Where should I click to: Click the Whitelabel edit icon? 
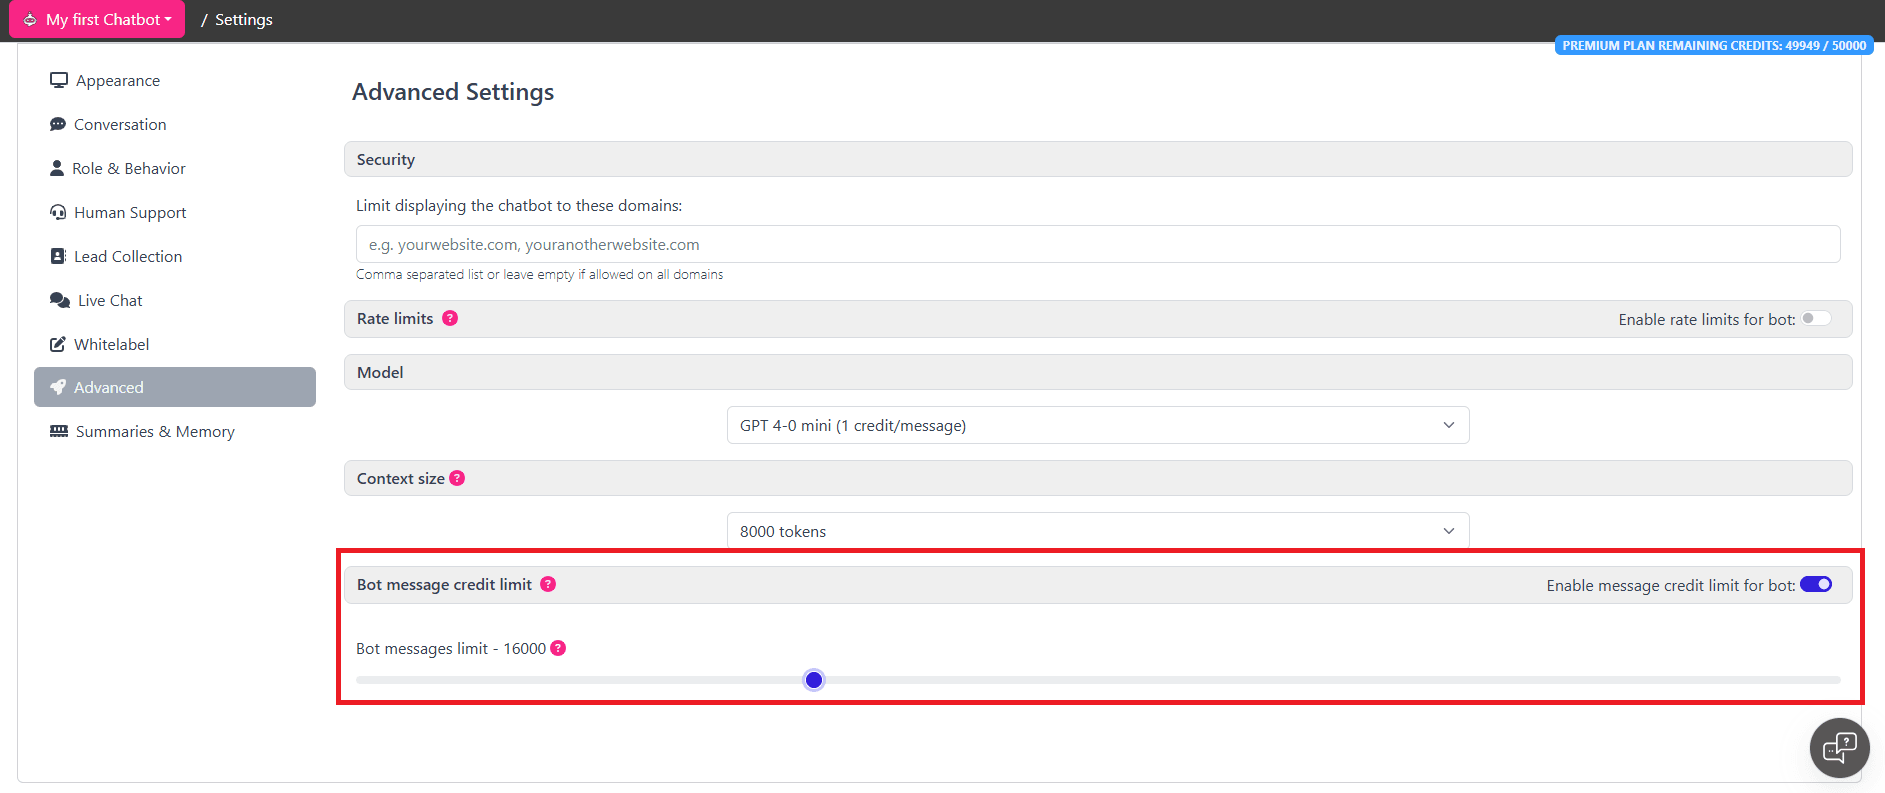pyautogui.click(x=58, y=344)
